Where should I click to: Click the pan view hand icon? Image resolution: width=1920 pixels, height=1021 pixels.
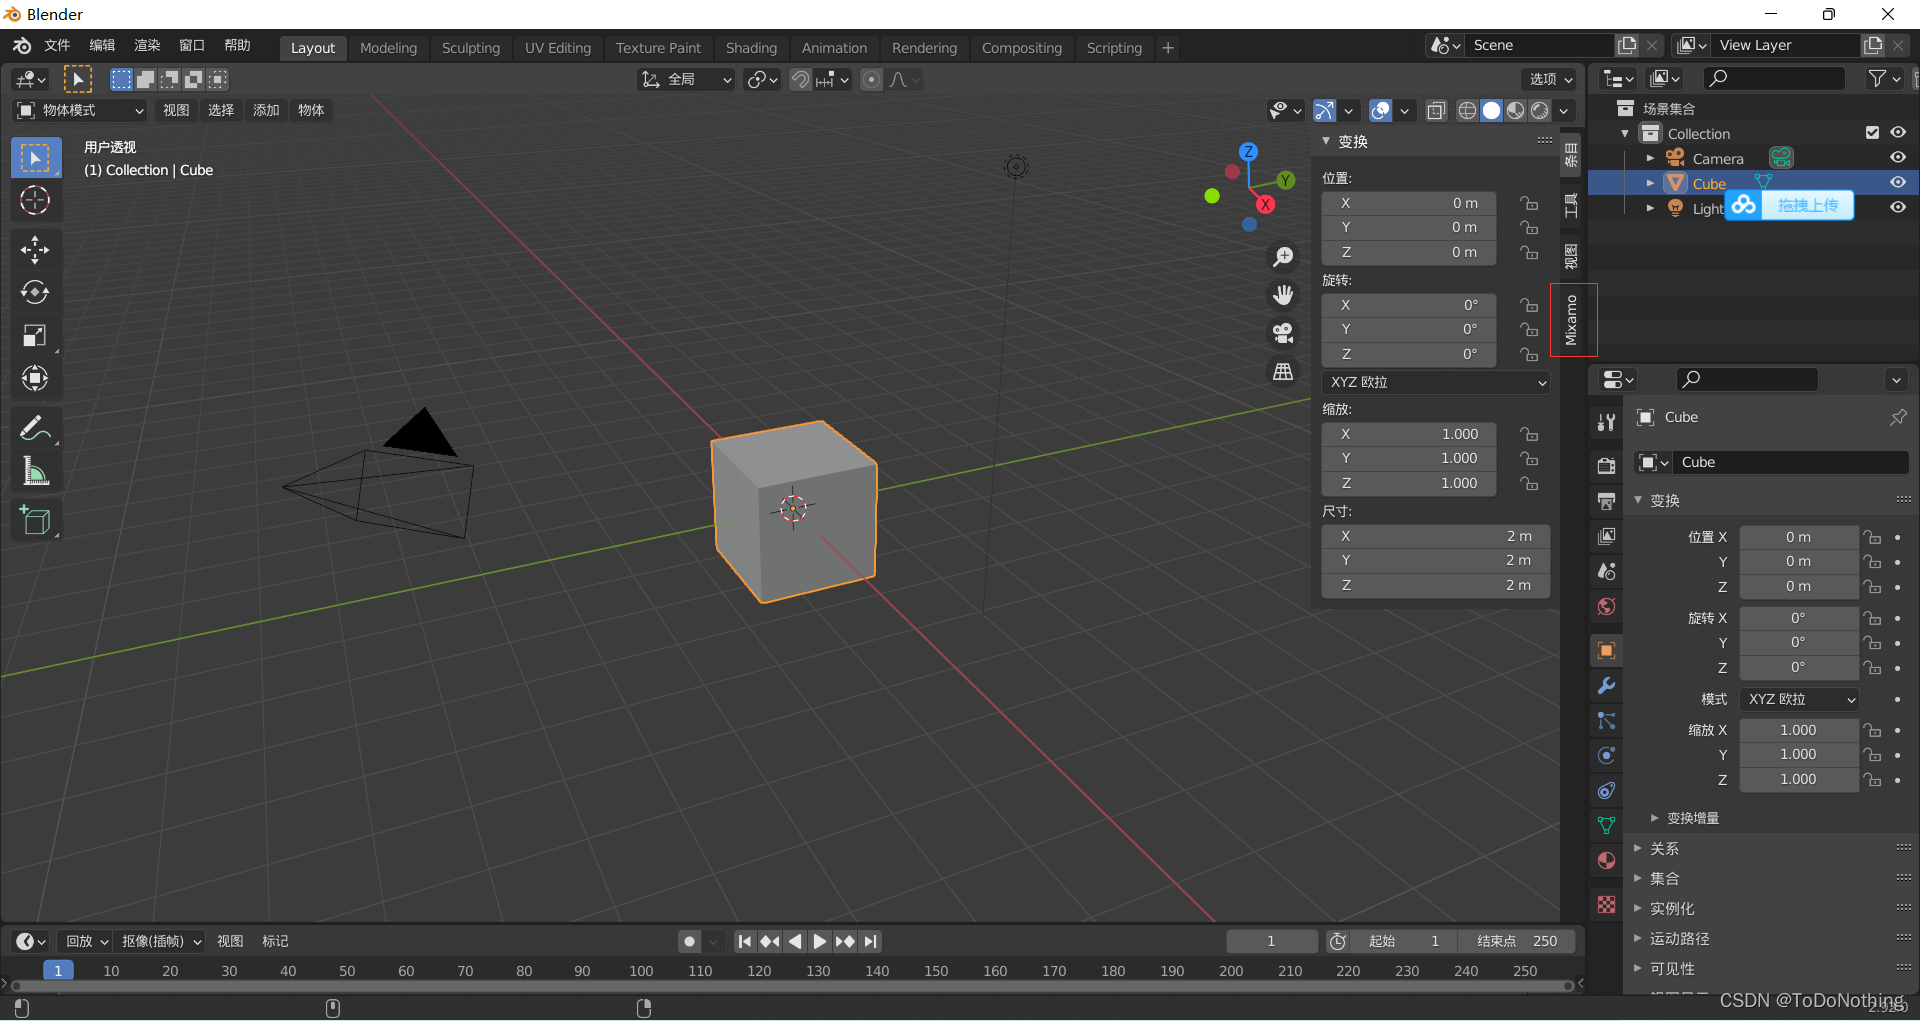click(1283, 295)
